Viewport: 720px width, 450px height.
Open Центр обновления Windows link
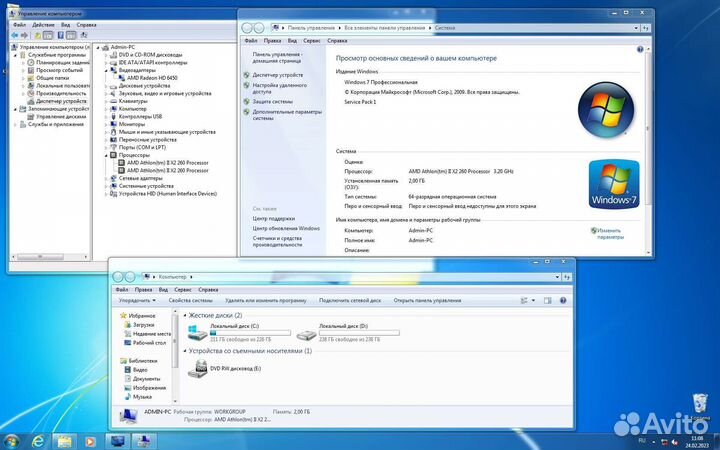tap(286, 228)
